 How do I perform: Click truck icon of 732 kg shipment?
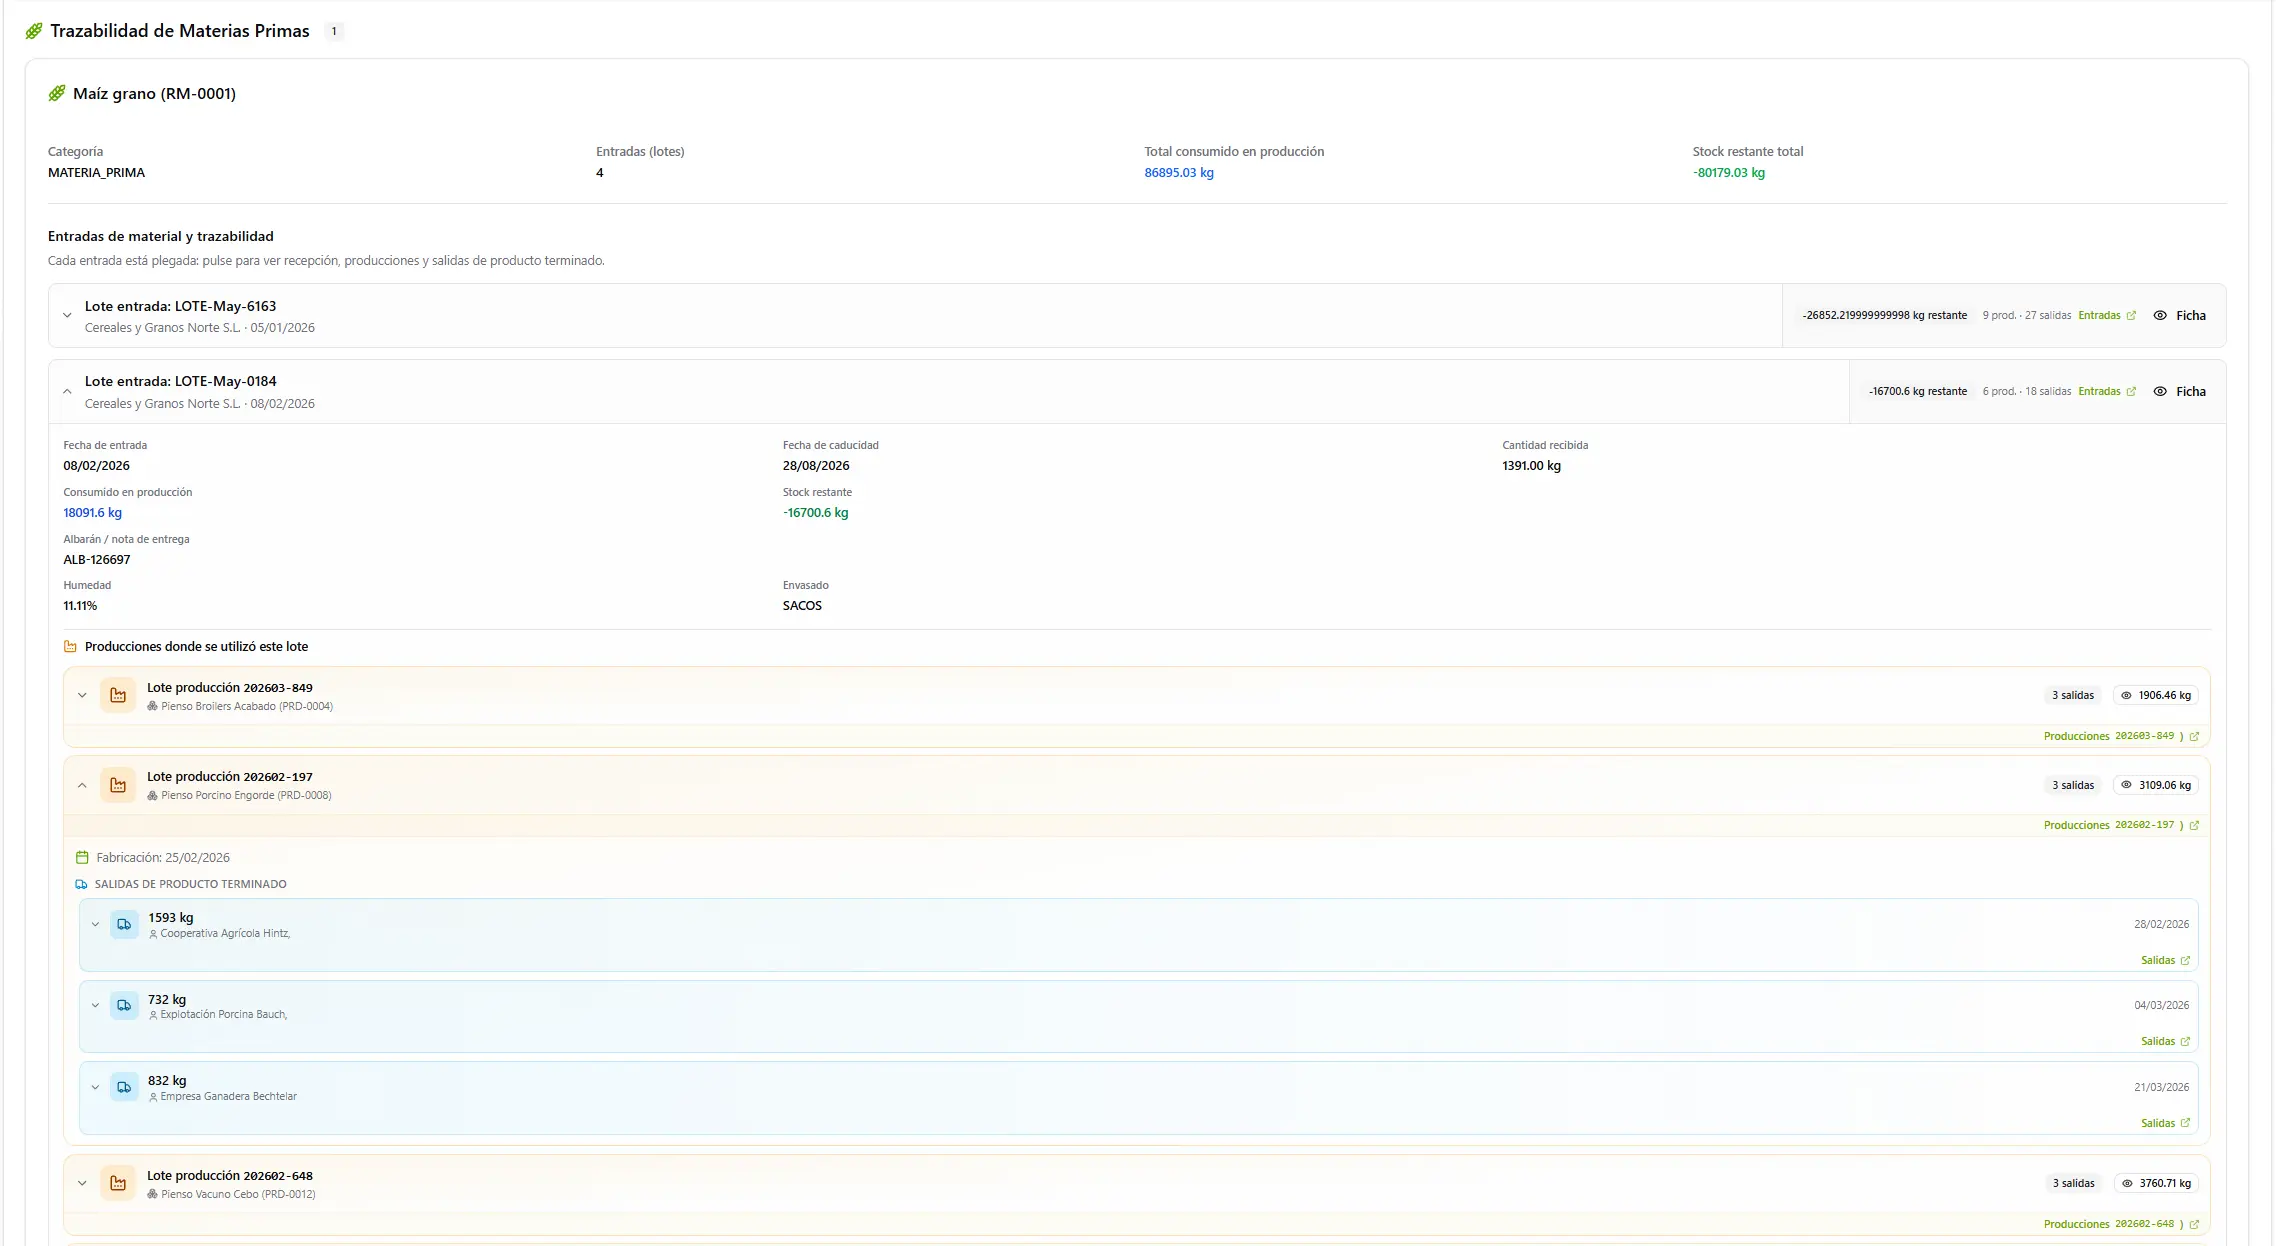click(124, 1005)
